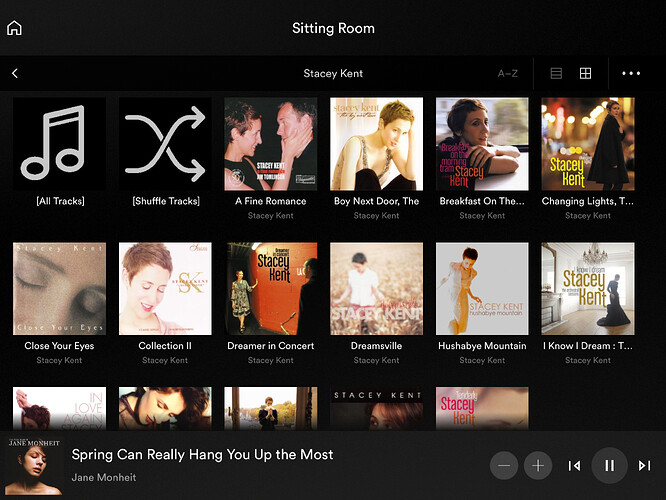The width and height of the screenshot is (666, 500).
Task: Open Dreamer in Concert album cover
Action: pos(271,288)
